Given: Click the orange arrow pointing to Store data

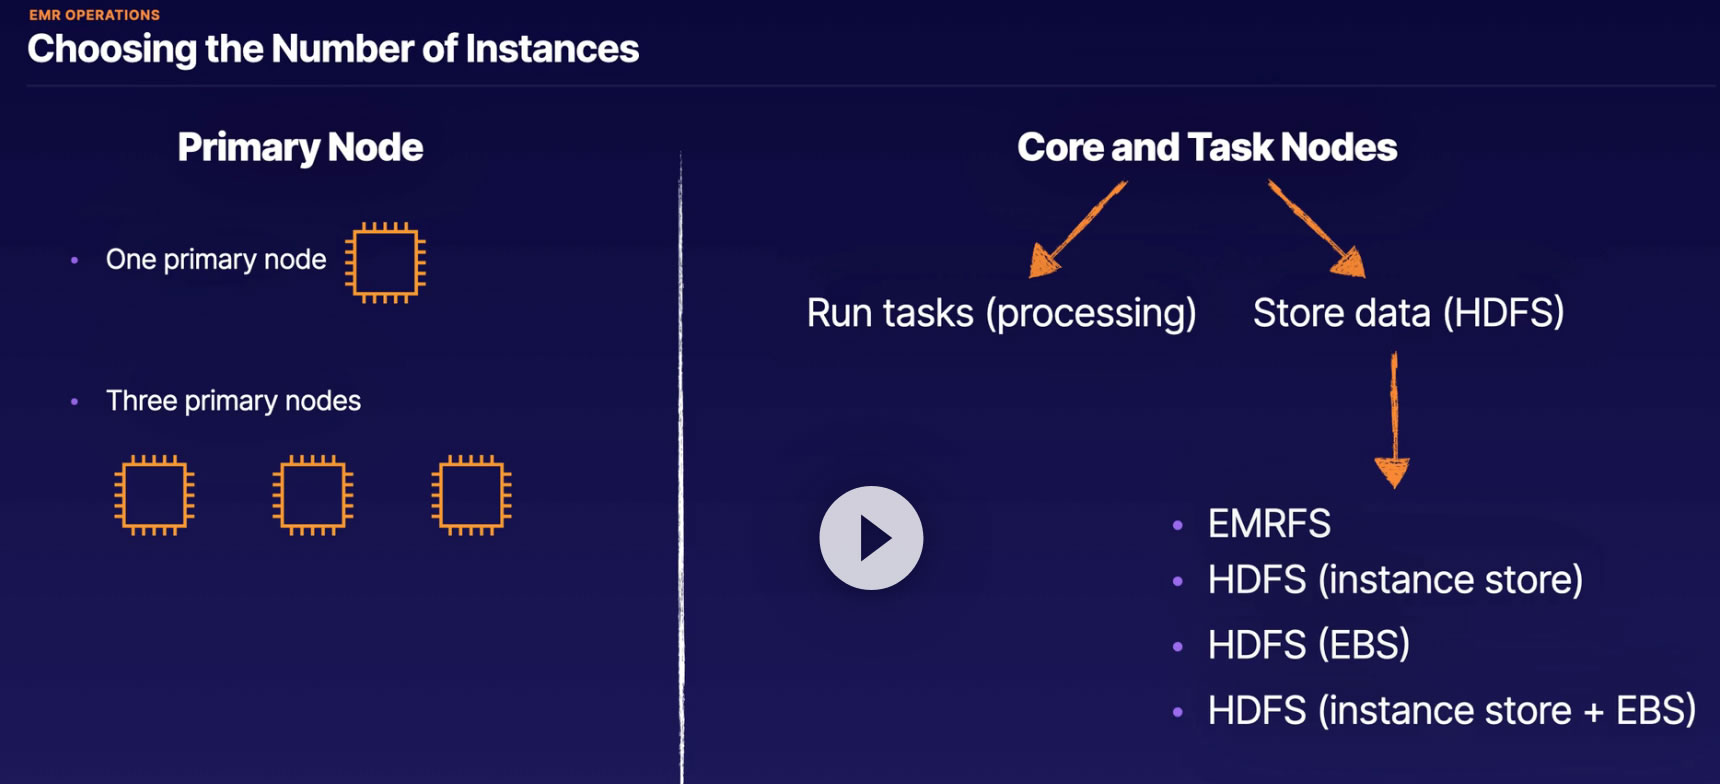Looking at the screenshot, I should 1317,229.
